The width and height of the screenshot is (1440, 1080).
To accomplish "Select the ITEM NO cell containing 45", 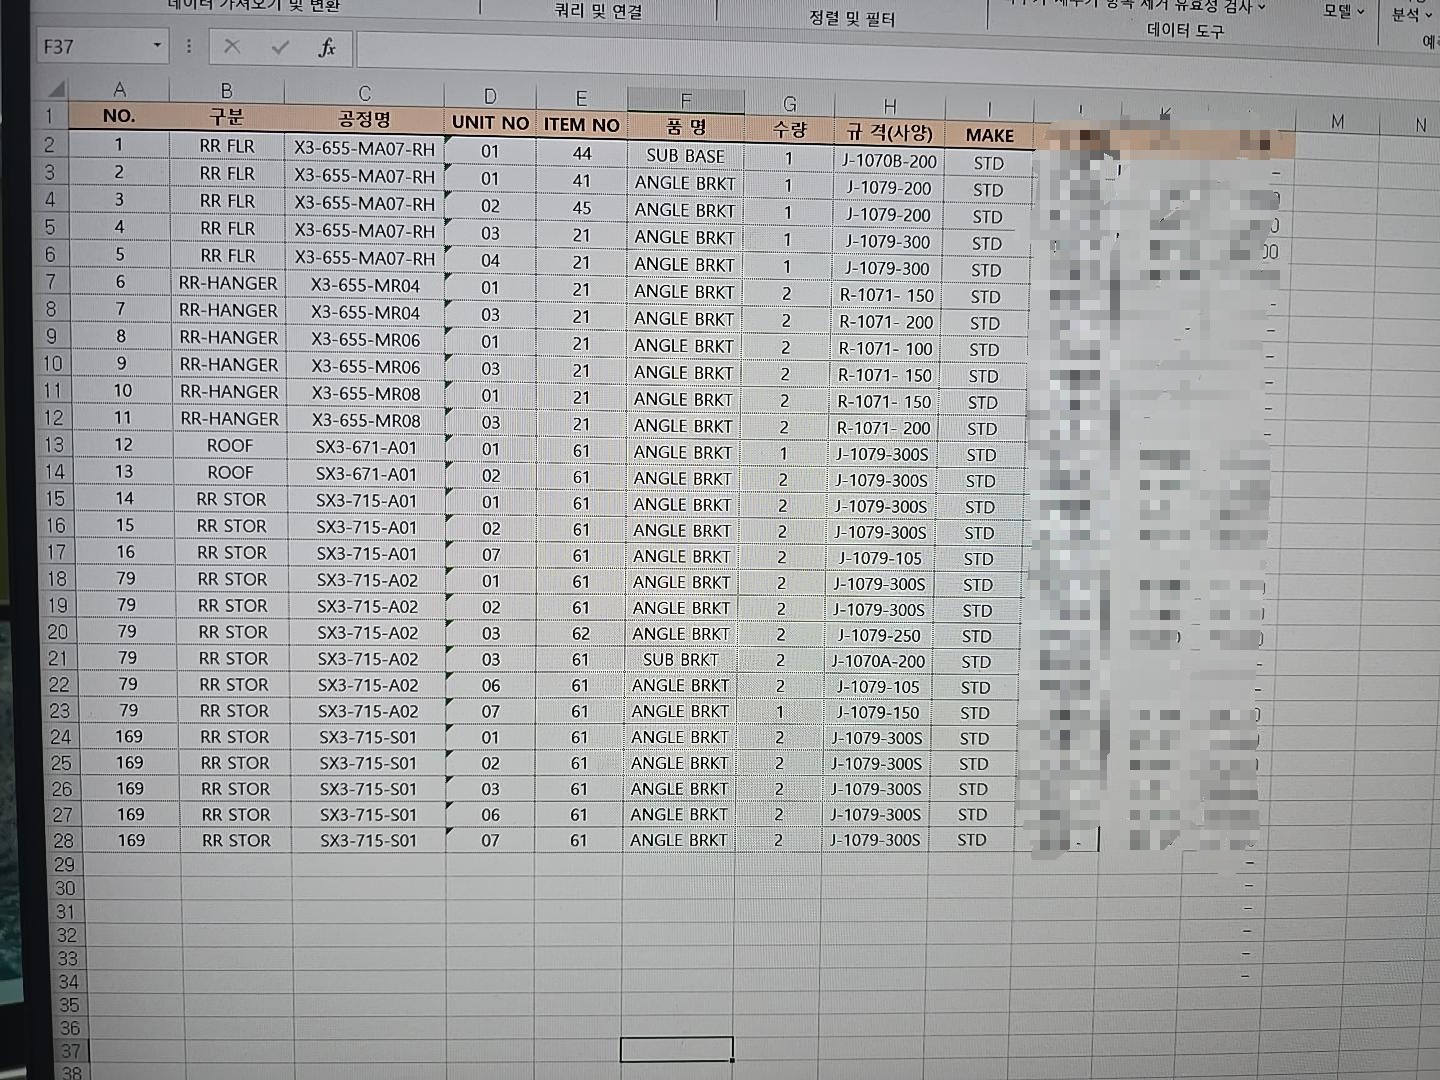I will (582, 208).
